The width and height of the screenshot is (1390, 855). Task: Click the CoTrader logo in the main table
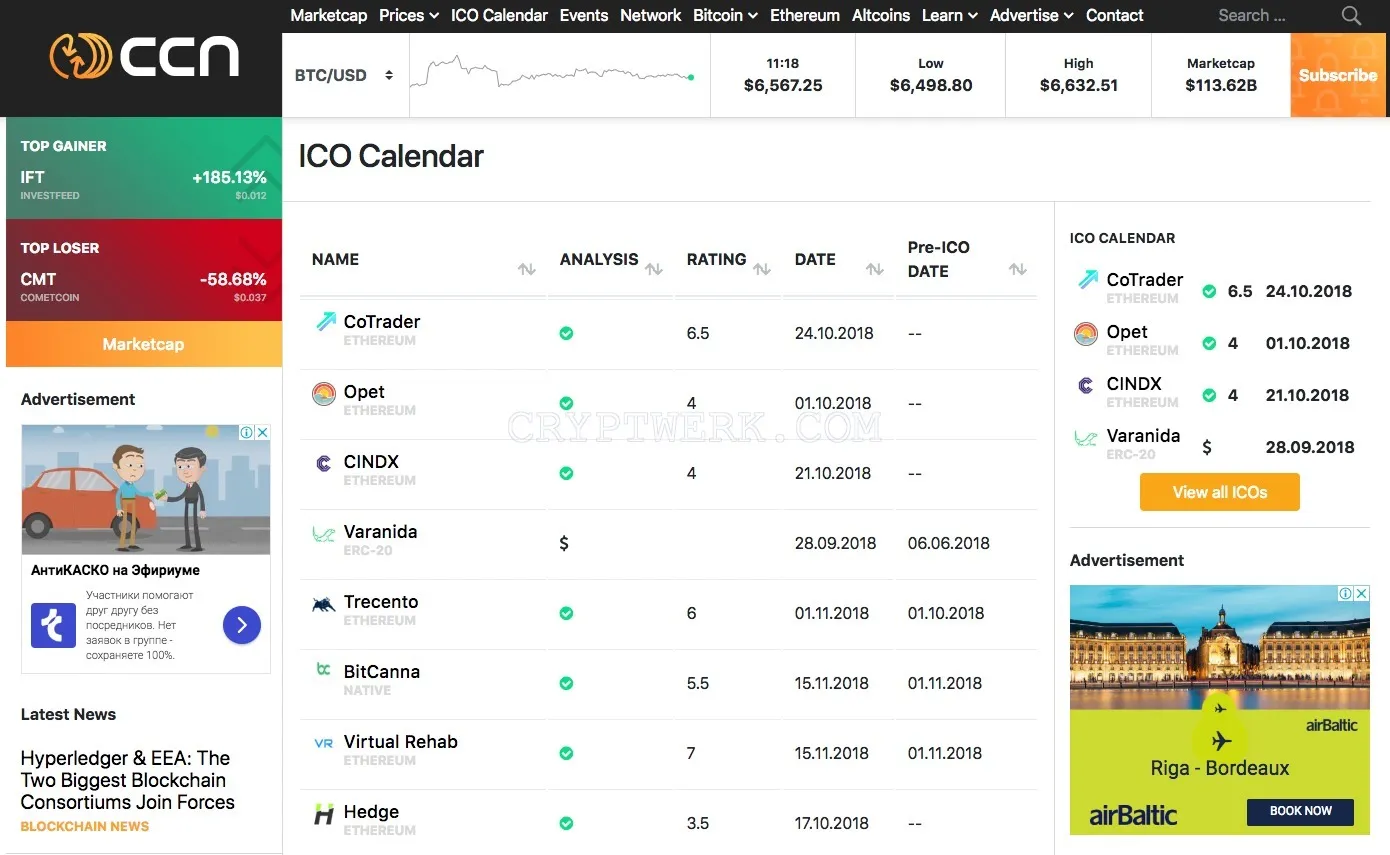click(326, 322)
